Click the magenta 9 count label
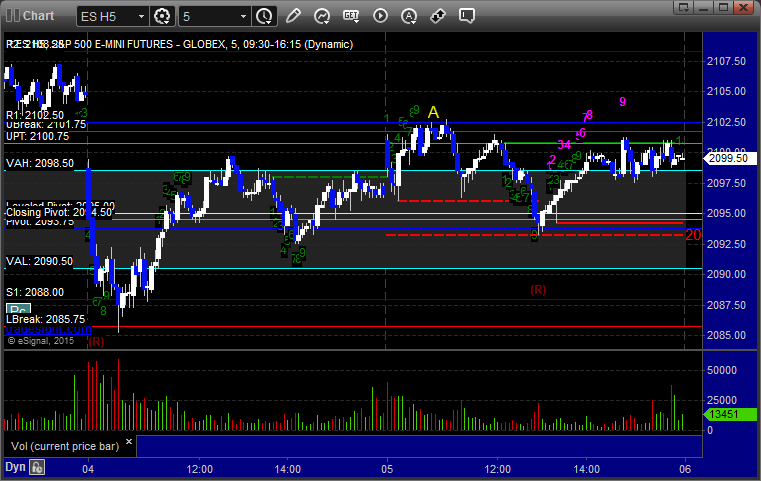The image size is (761, 481). coord(623,102)
